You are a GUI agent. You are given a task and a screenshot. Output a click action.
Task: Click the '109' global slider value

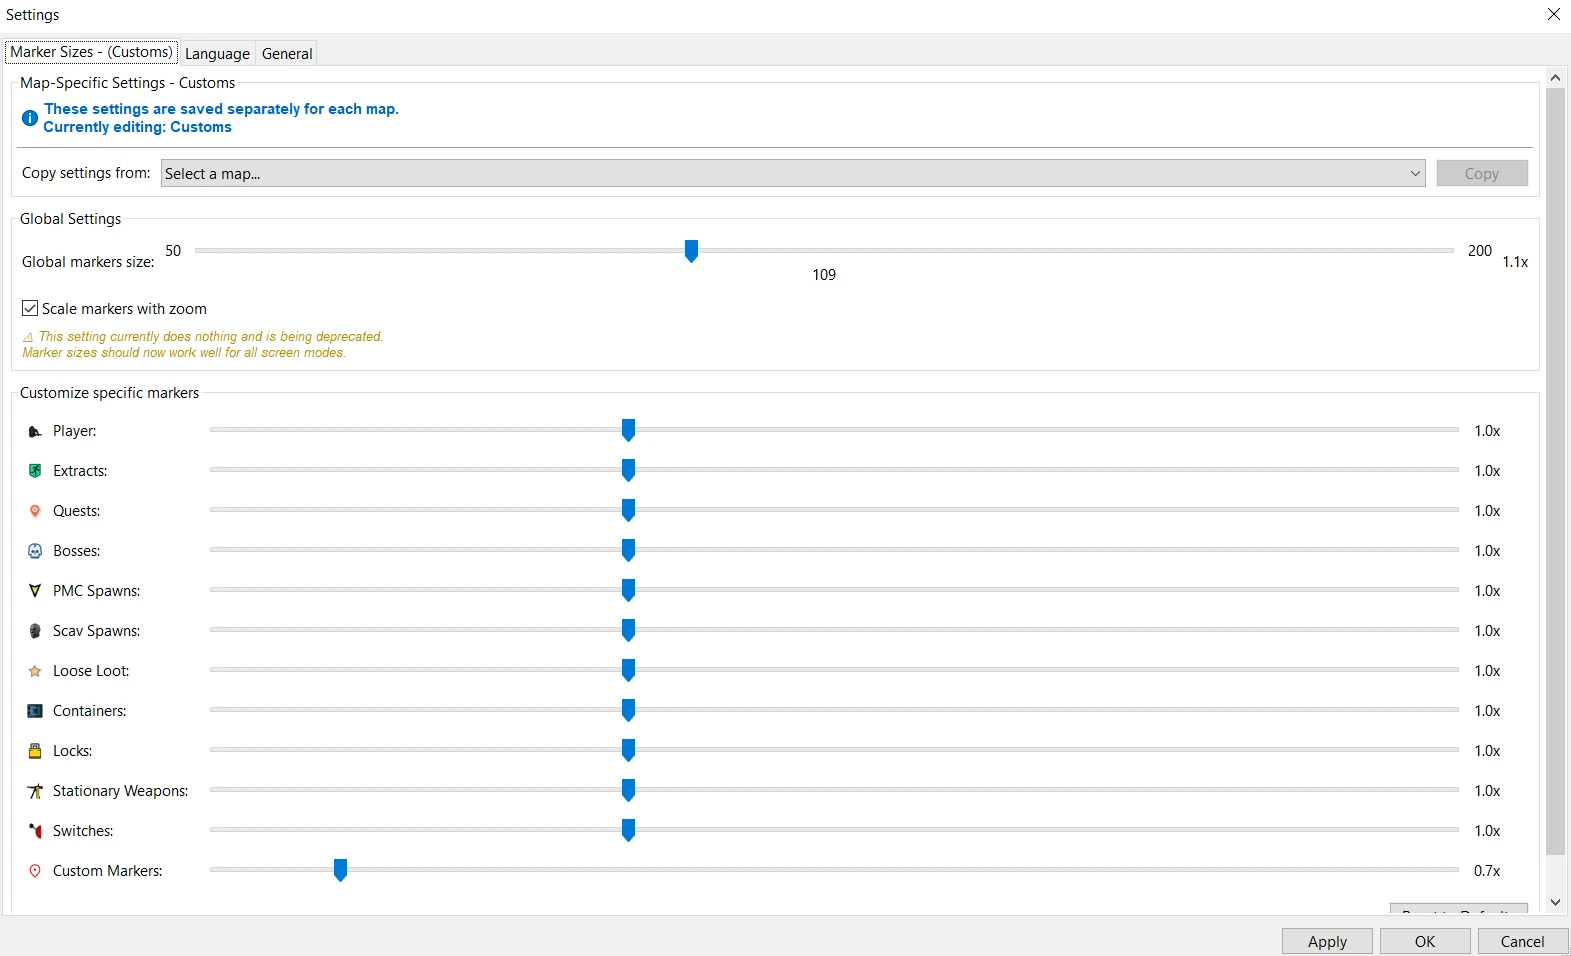point(824,275)
